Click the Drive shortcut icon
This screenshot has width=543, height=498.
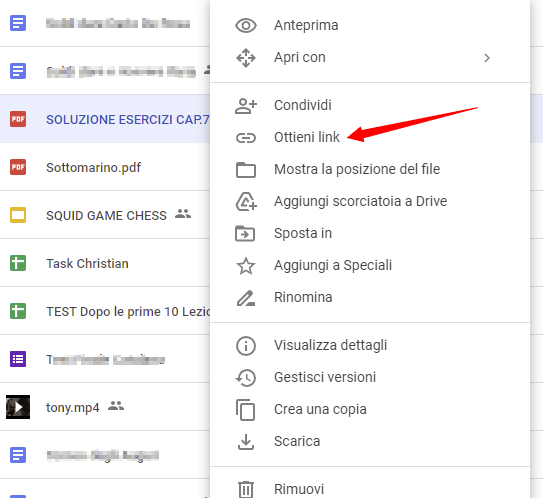pos(246,202)
